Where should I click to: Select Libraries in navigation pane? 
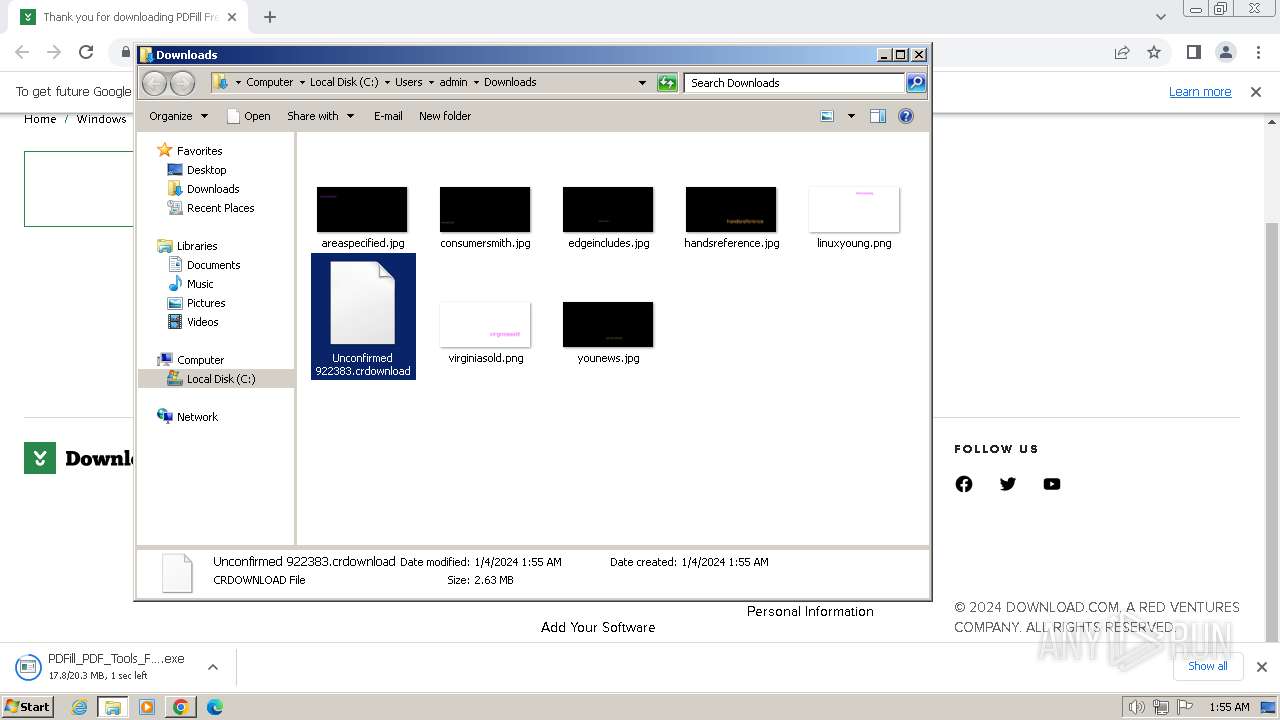[197, 246]
